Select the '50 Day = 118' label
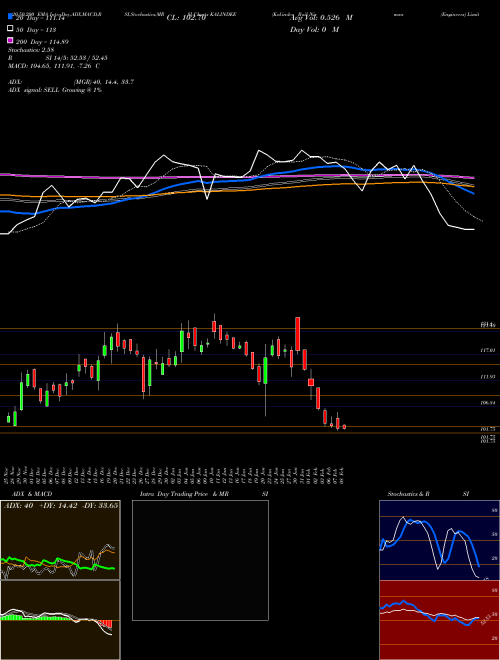Image resolution: width=500 pixels, height=660 pixels. [36, 30]
